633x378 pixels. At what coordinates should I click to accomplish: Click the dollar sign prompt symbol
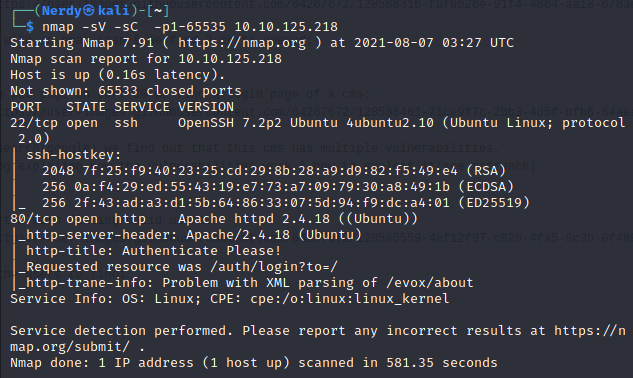coord(29,27)
